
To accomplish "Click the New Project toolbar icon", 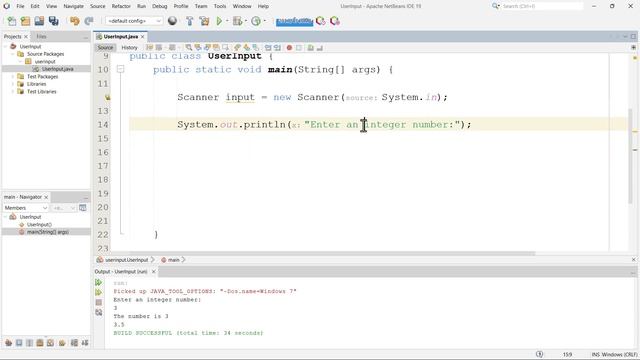I will coord(25,21).
